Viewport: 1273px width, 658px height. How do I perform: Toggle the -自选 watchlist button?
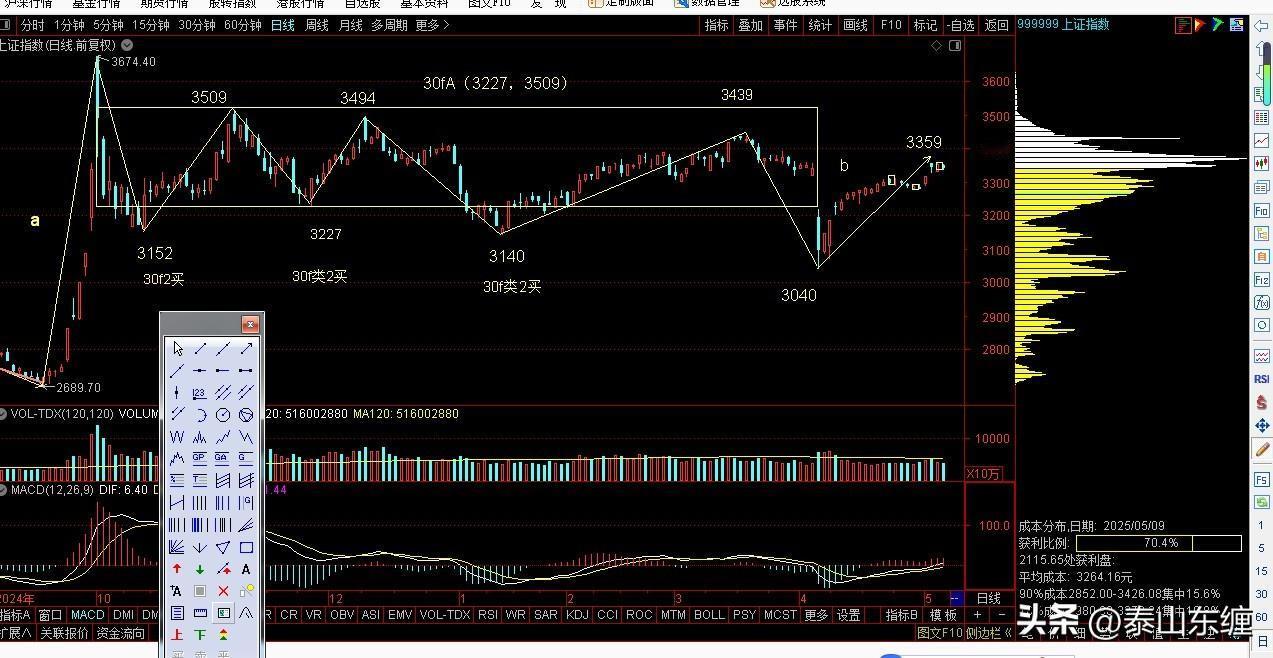[960, 25]
